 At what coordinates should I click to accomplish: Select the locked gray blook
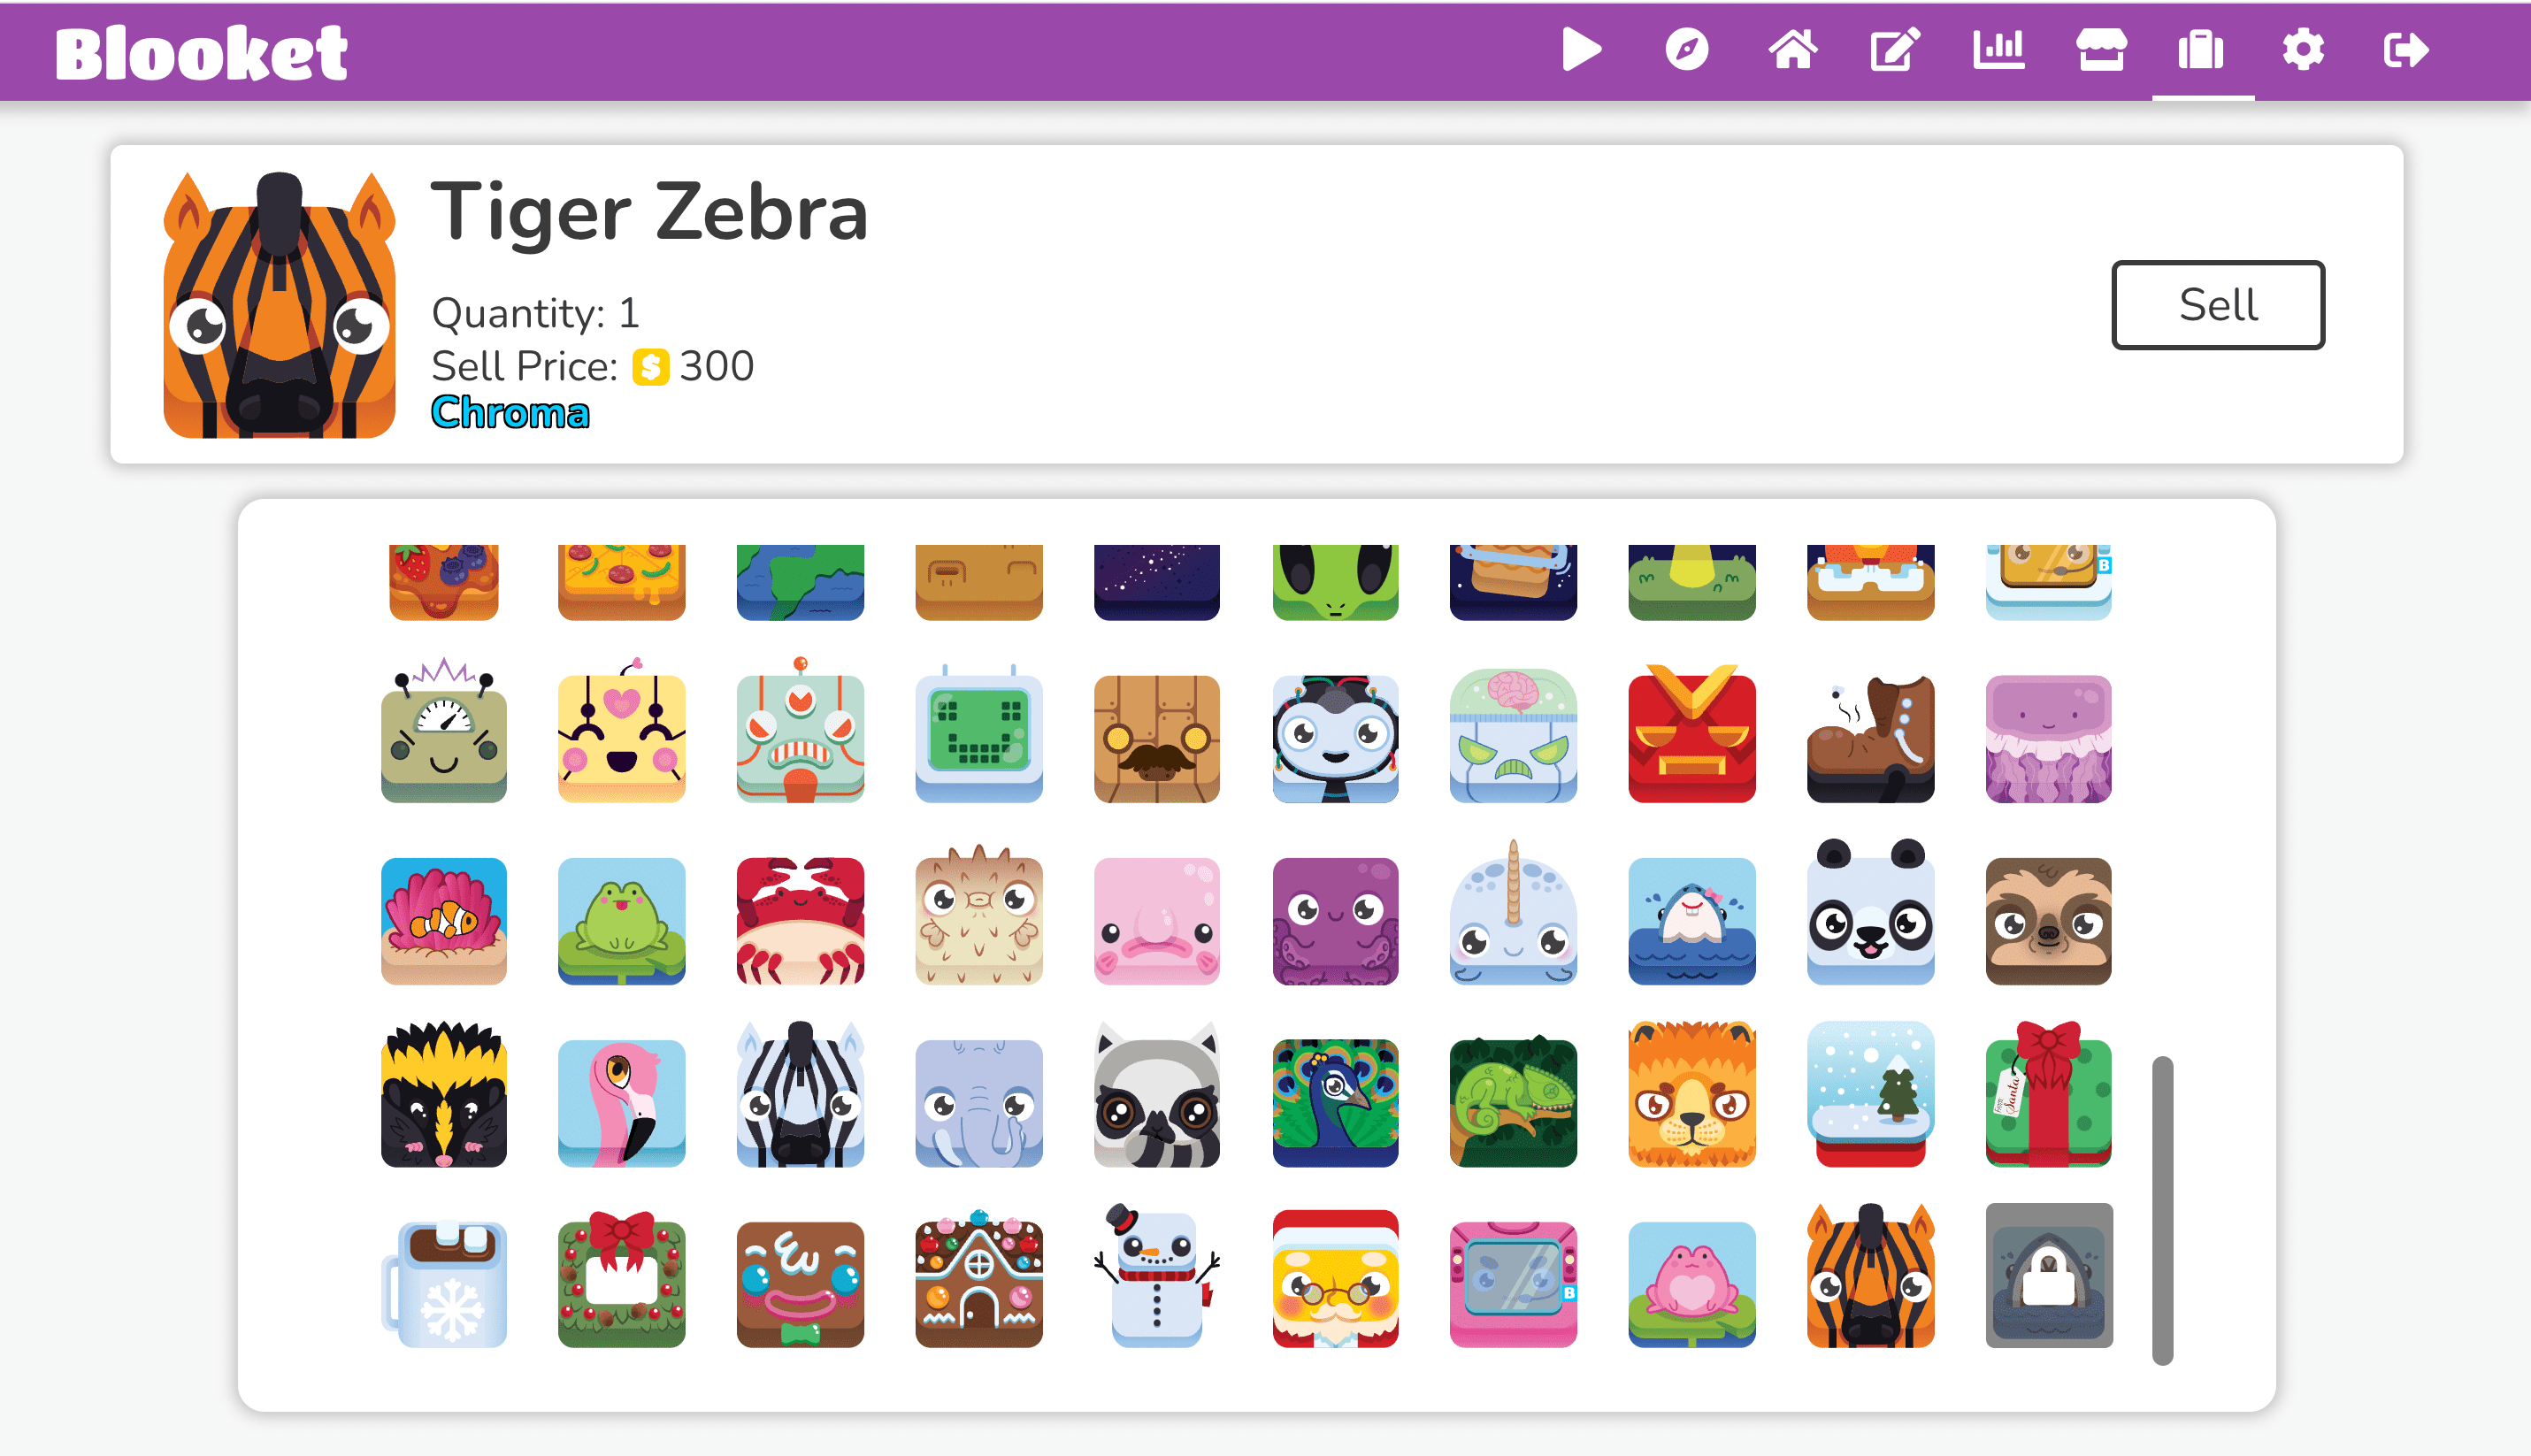tap(2048, 1276)
